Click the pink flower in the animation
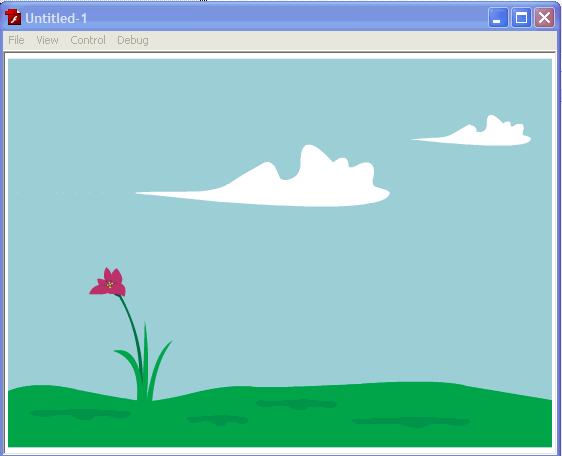Screen dimensions: 562x456 tap(108, 282)
